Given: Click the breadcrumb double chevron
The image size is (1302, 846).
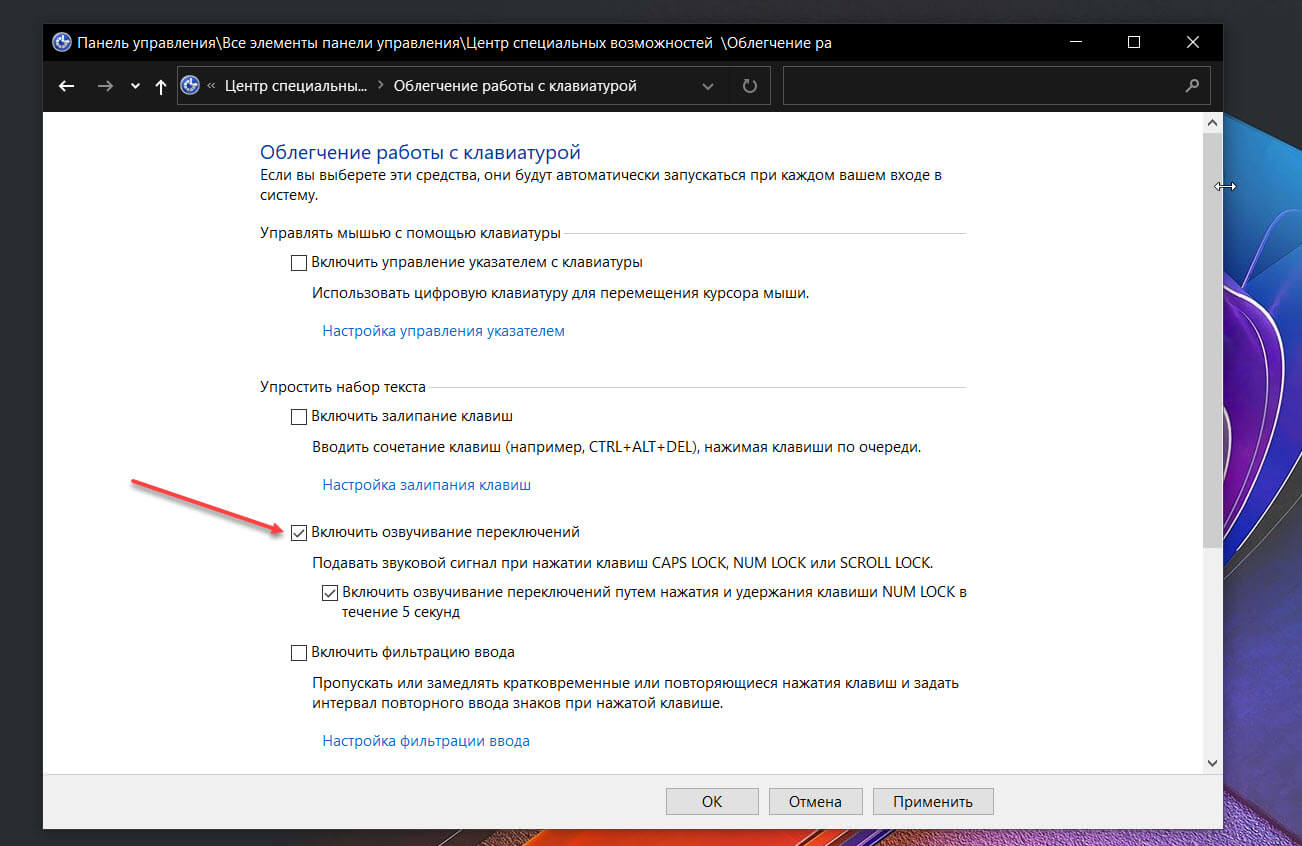Looking at the screenshot, I should click(212, 87).
